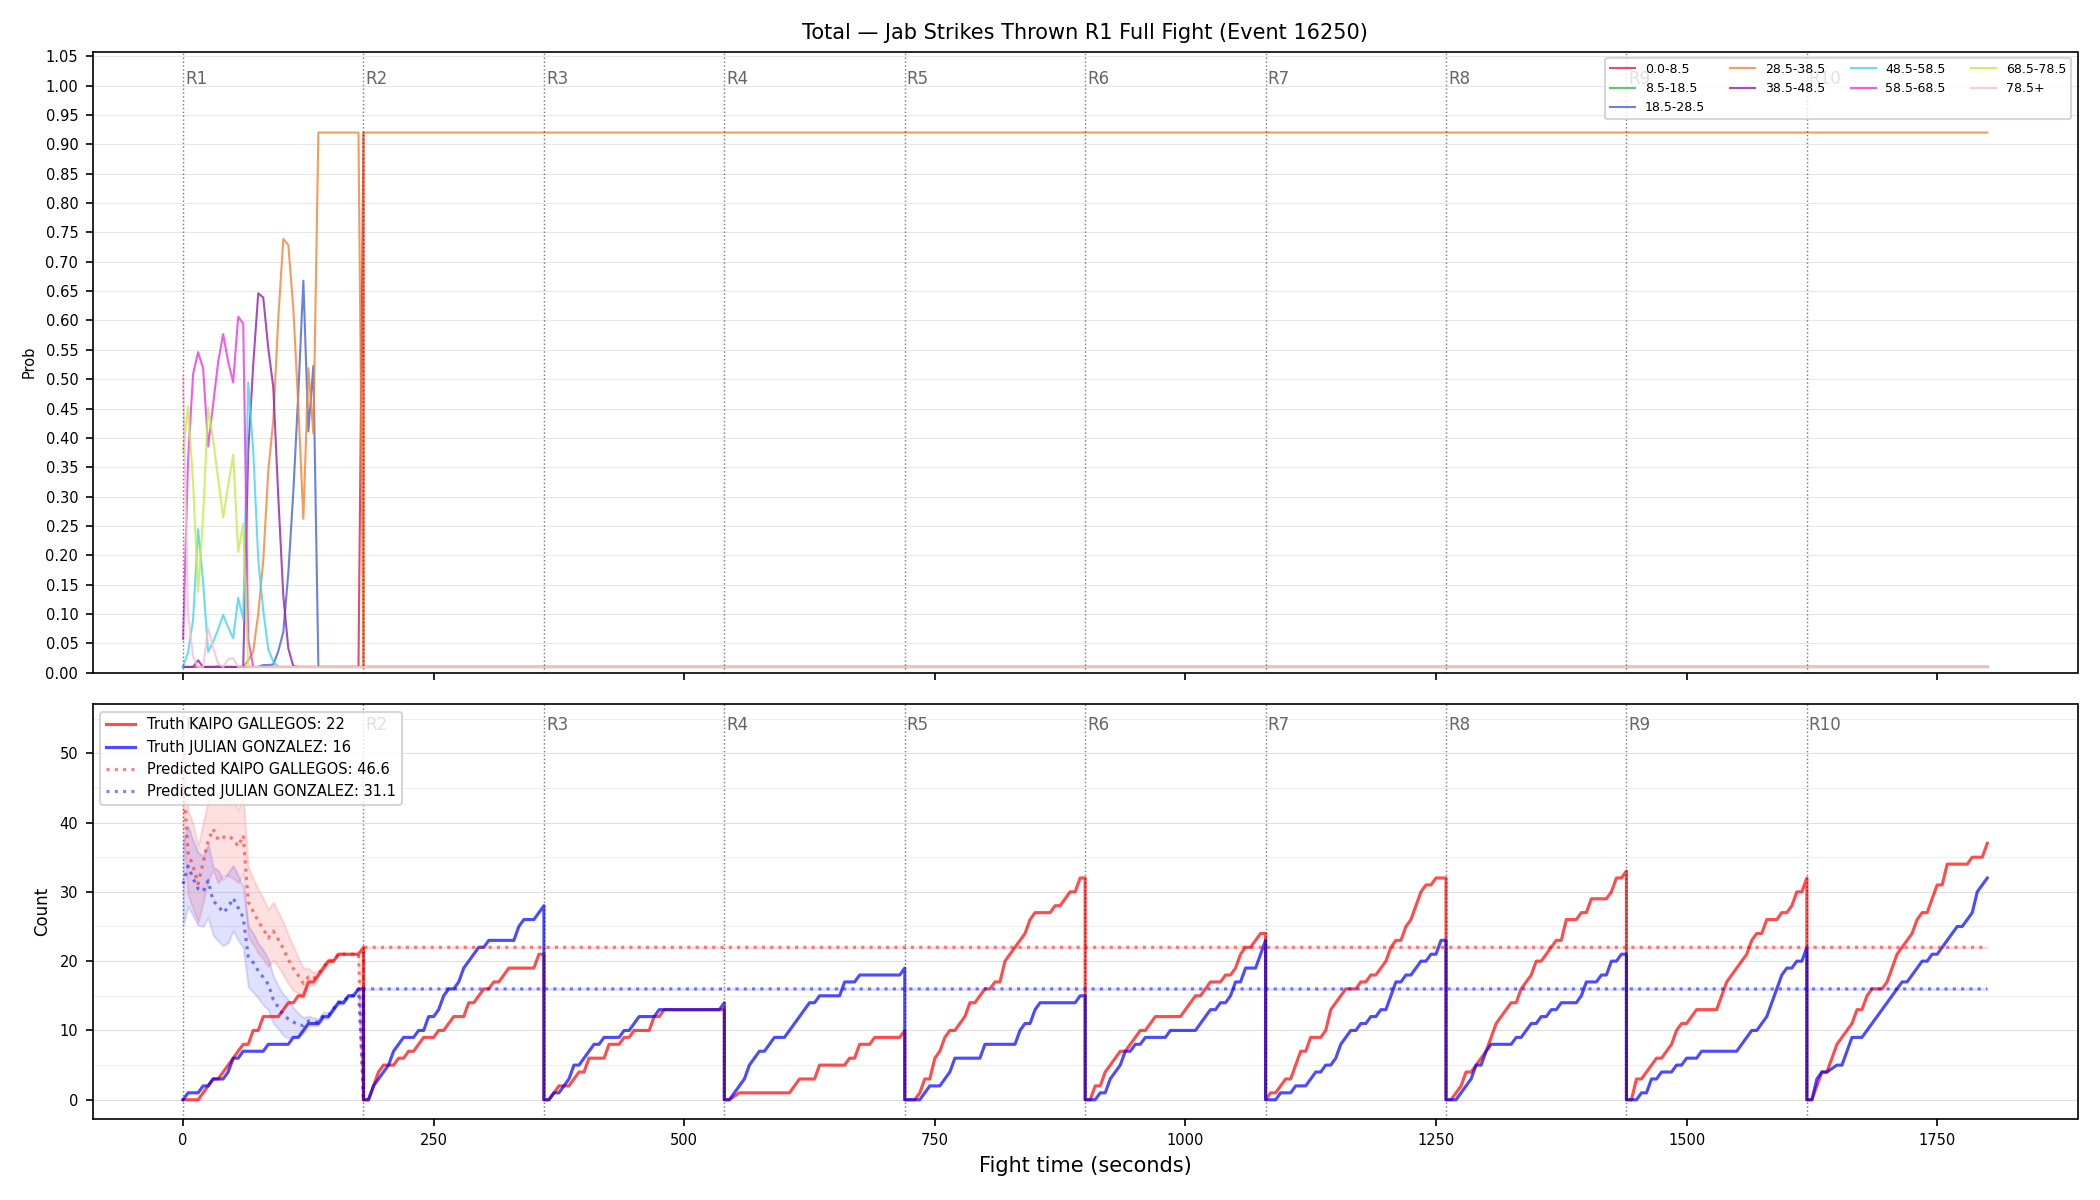The height and width of the screenshot is (1200, 2100).
Task: Pick the '18.5-28.5' legend label
Action: (x=1674, y=107)
